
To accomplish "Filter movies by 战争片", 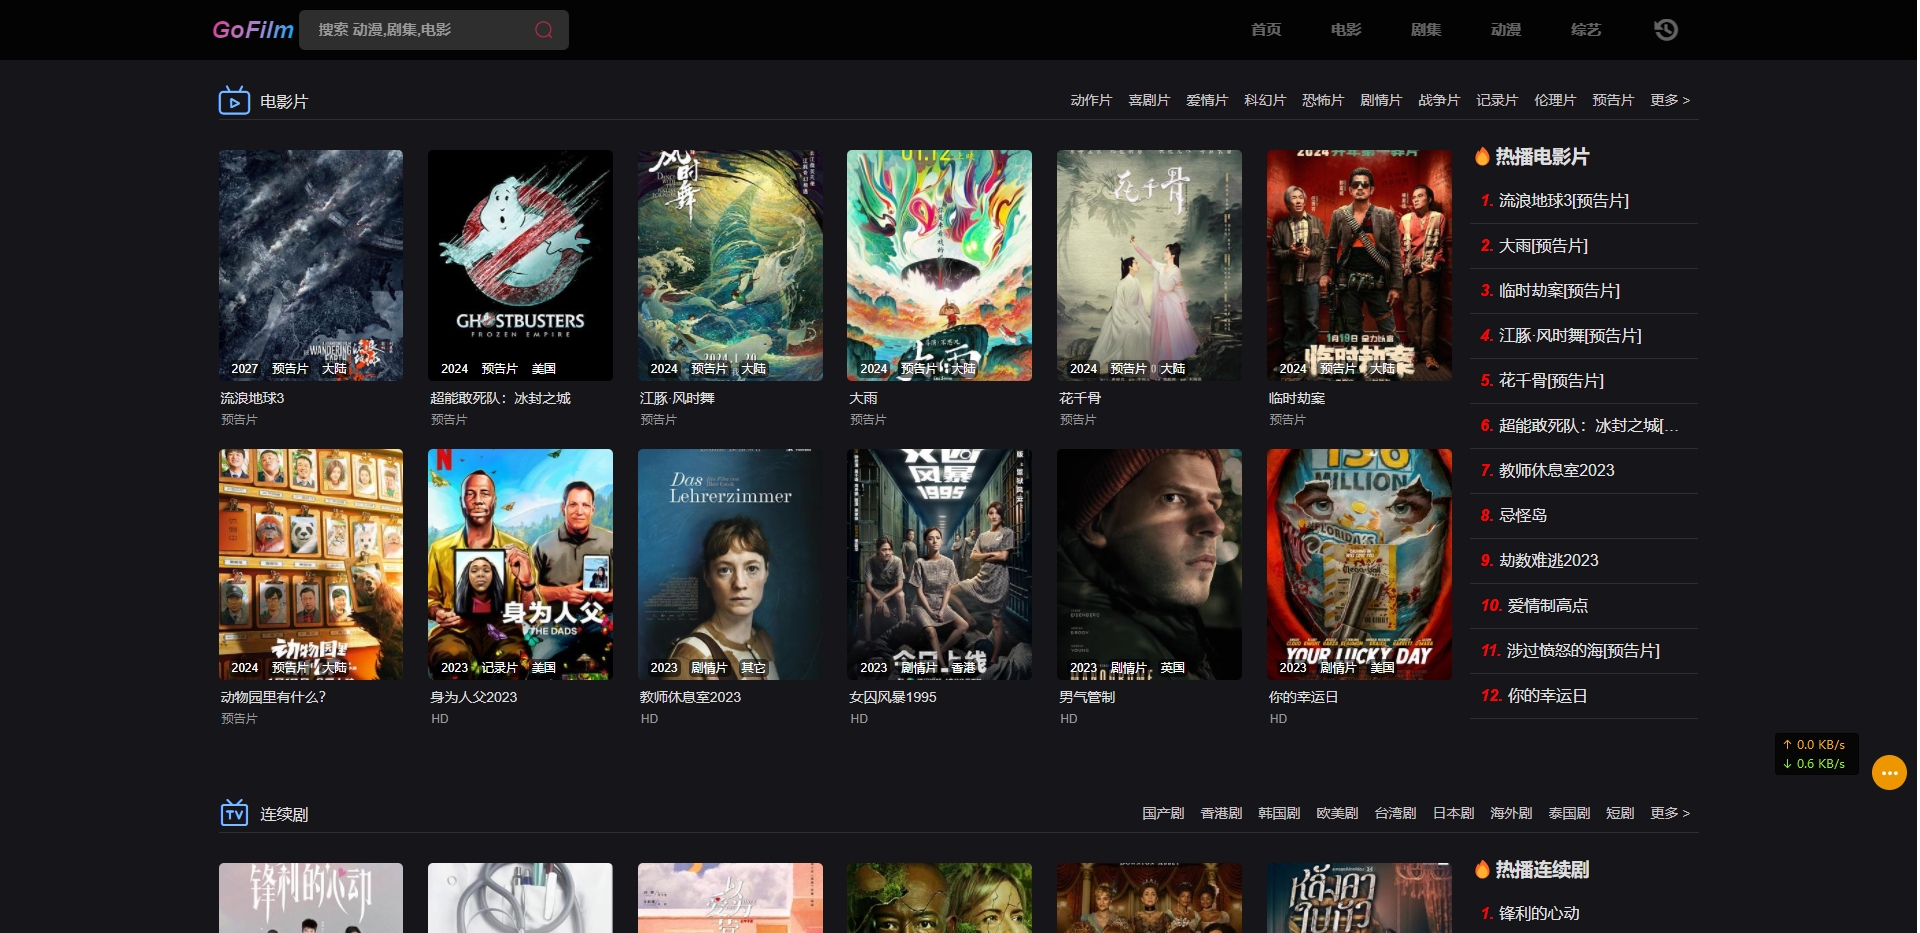I will (1439, 100).
